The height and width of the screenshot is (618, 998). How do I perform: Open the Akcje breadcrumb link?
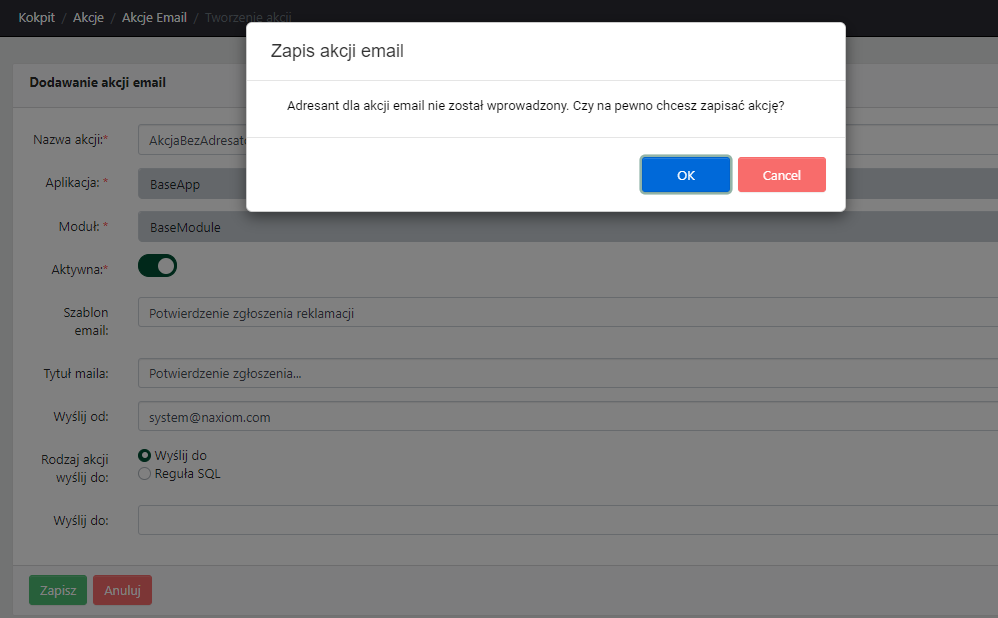pos(88,17)
